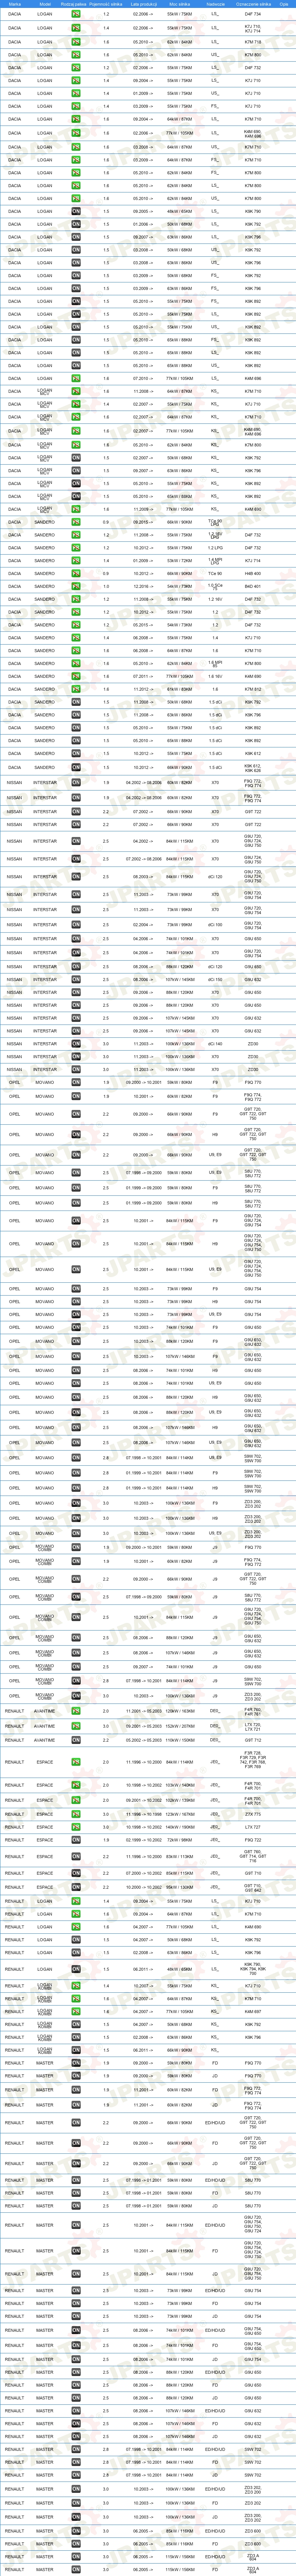
Task: Click petrol icon in Espace L7X 727 row
Action: coord(76,1827)
